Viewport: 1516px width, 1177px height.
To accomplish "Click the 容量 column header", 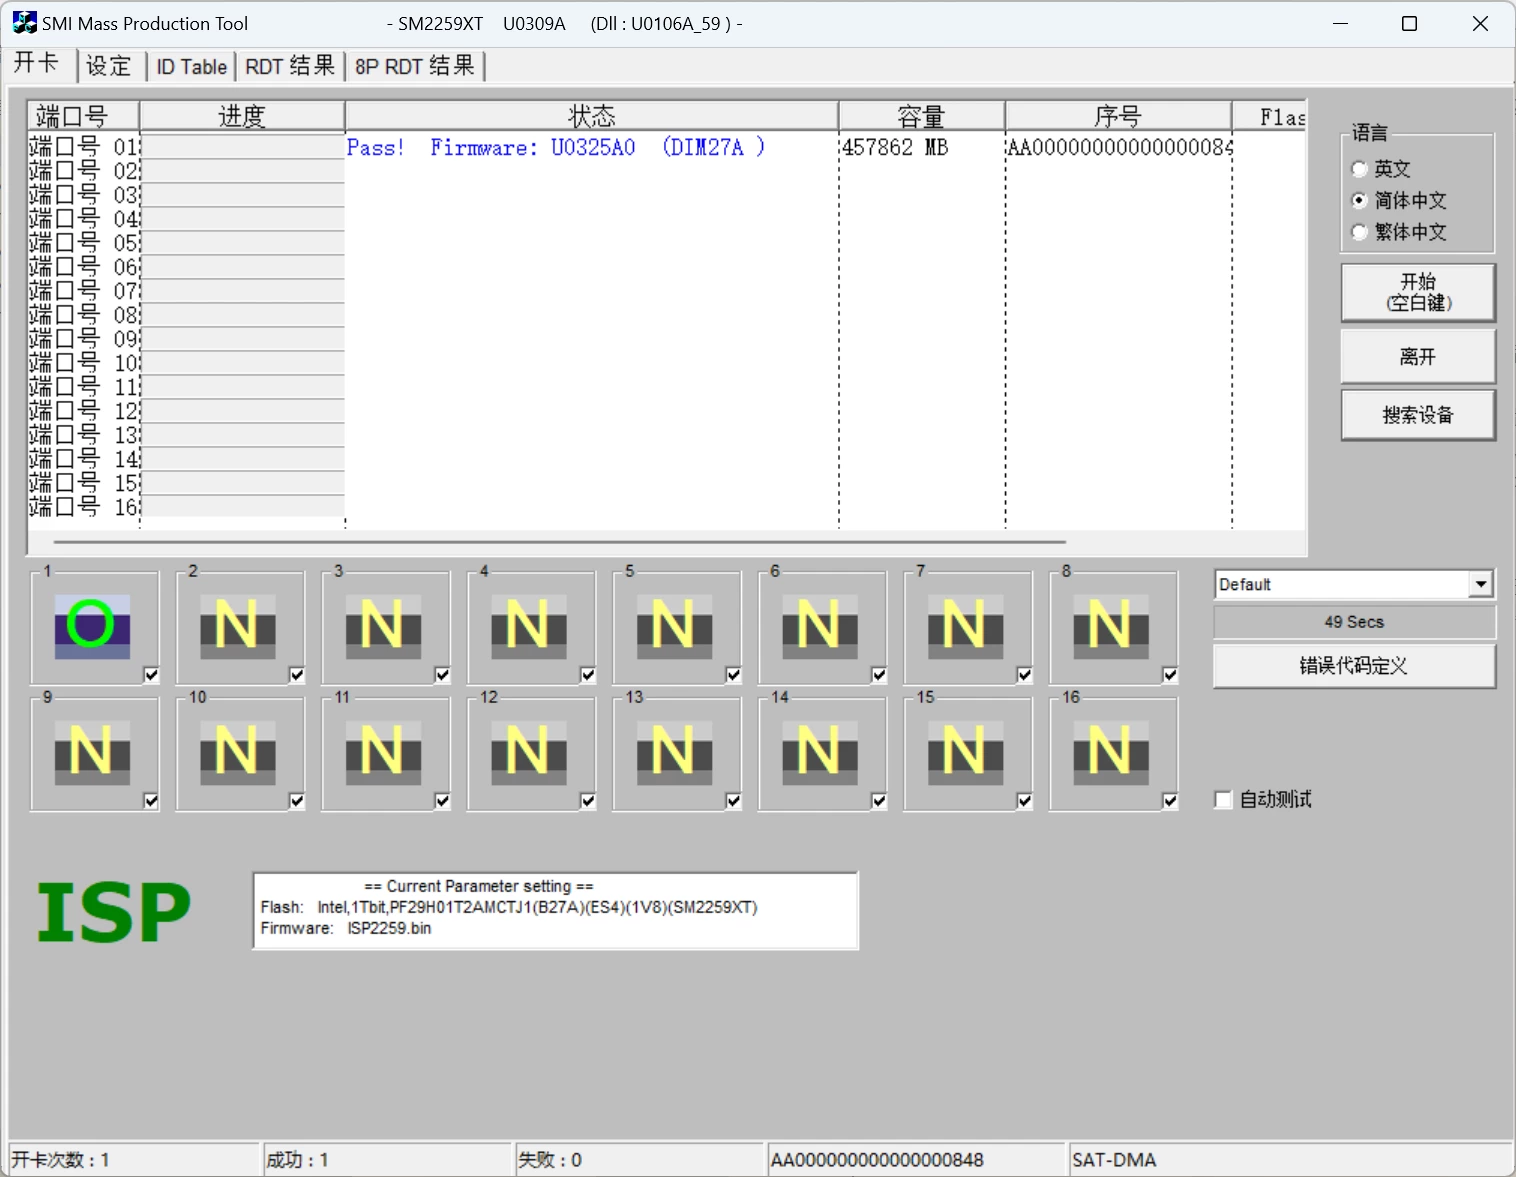I will pos(922,116).
